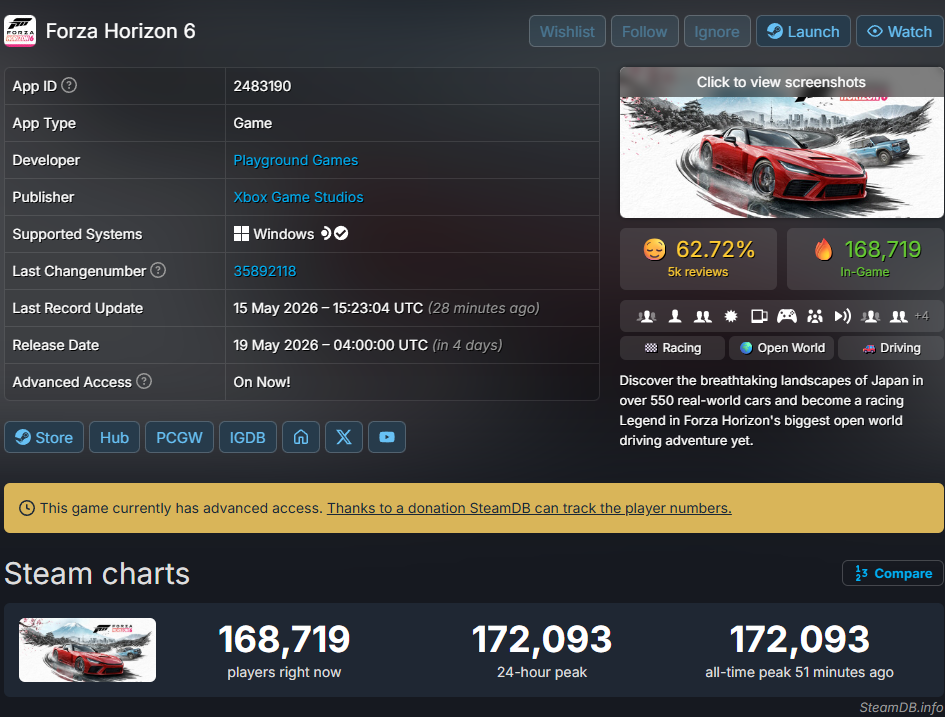The image size is (945, 717).
Task: Open the Advanced Access help question icon
Action: point(144,381)
